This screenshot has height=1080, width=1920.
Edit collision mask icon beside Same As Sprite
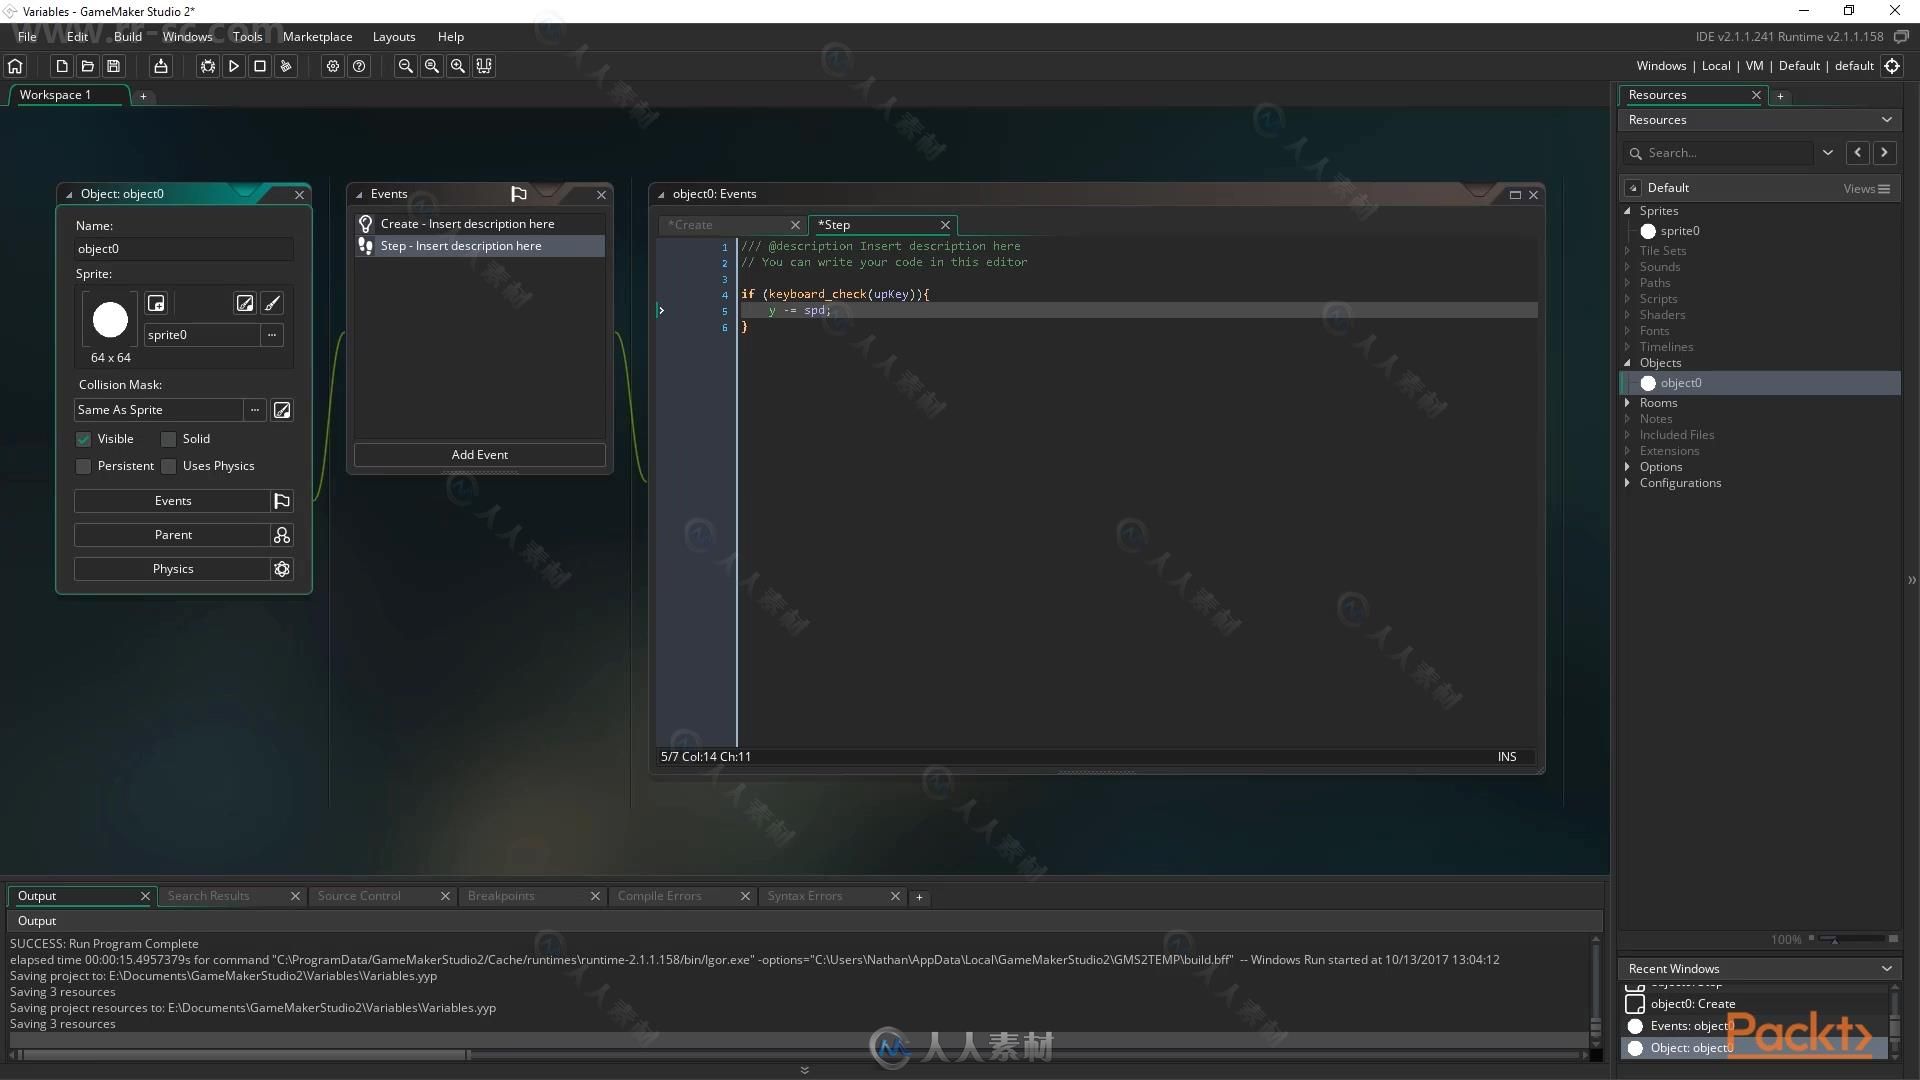(x=282, y=410)
